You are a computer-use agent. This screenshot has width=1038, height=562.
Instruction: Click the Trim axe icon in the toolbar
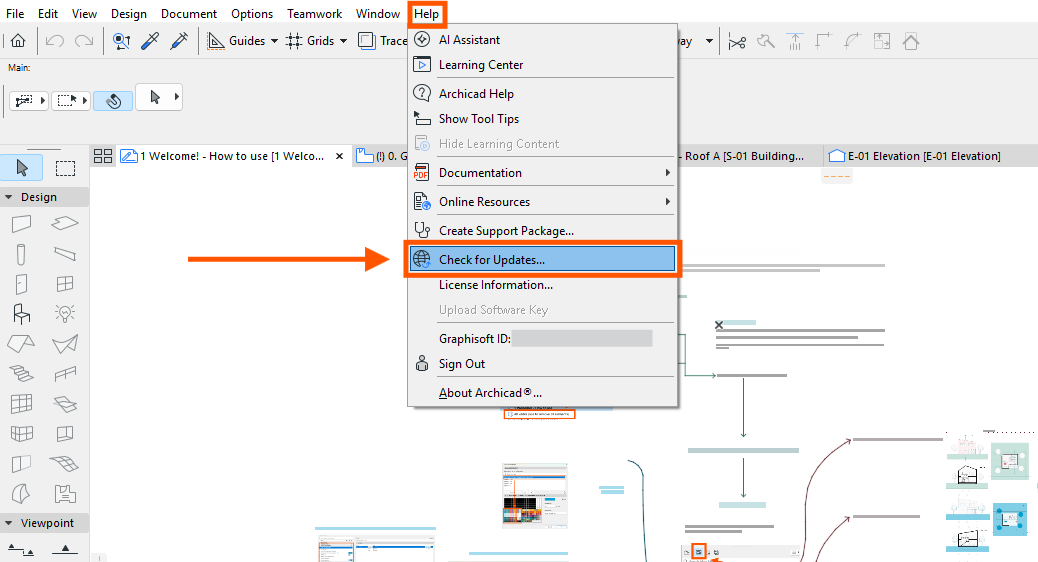pyautogui.click(x=766, y=42)
